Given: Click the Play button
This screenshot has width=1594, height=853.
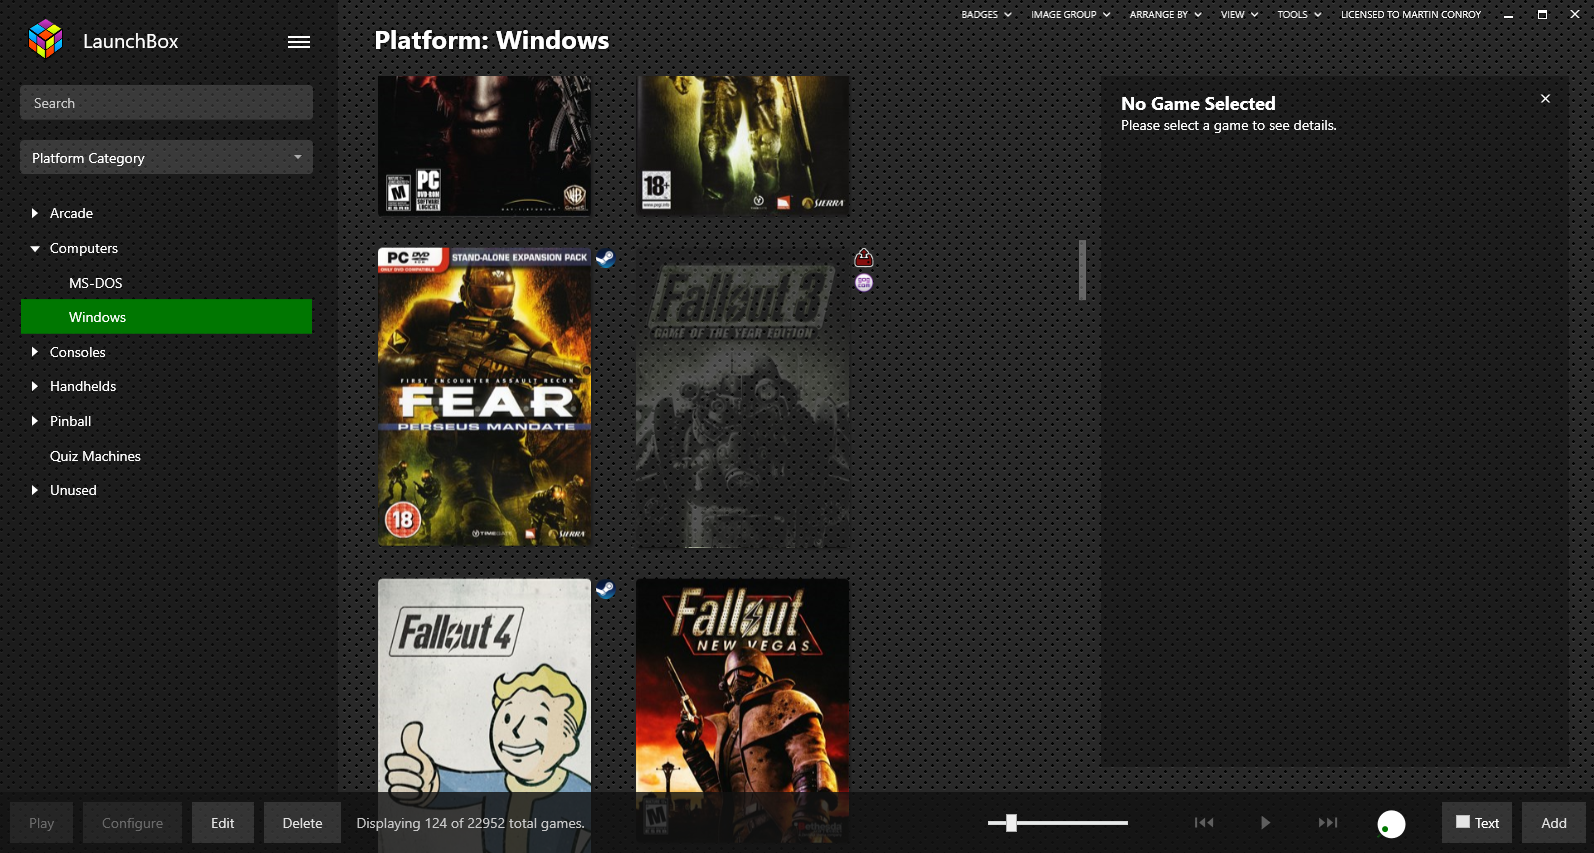Looking at the screenshot, I should click(x=42, y=823).
